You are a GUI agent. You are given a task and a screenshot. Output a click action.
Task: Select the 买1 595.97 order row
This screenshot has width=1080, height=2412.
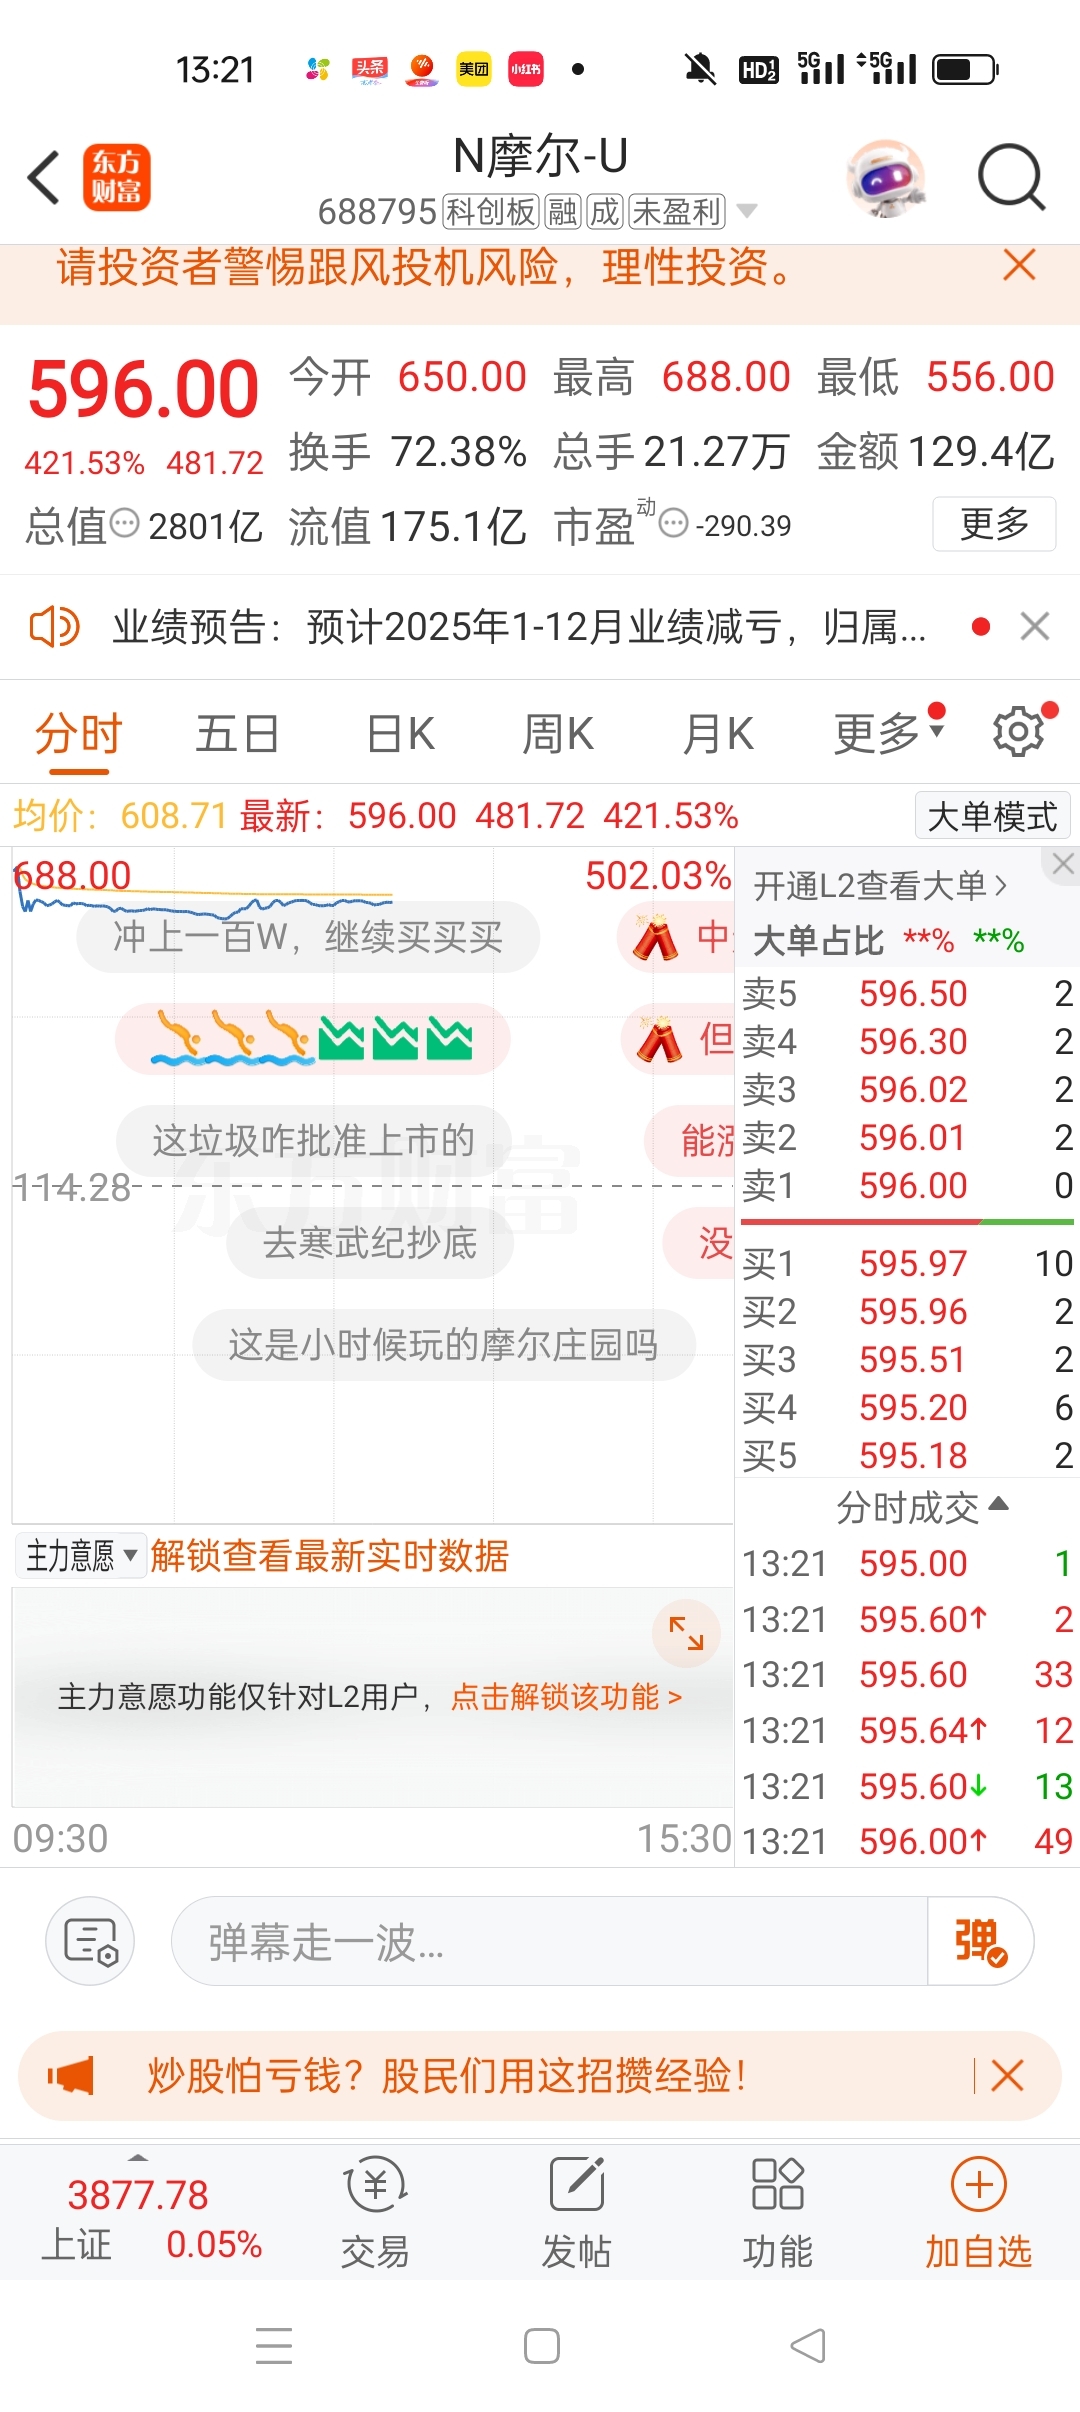tap(907, 1263)
